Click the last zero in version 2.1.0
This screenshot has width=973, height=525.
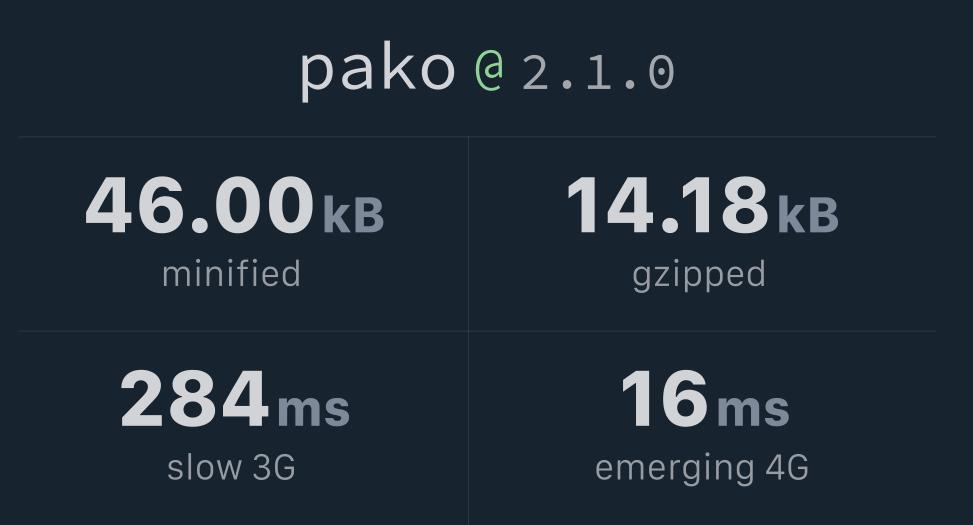tap(661, 72)
